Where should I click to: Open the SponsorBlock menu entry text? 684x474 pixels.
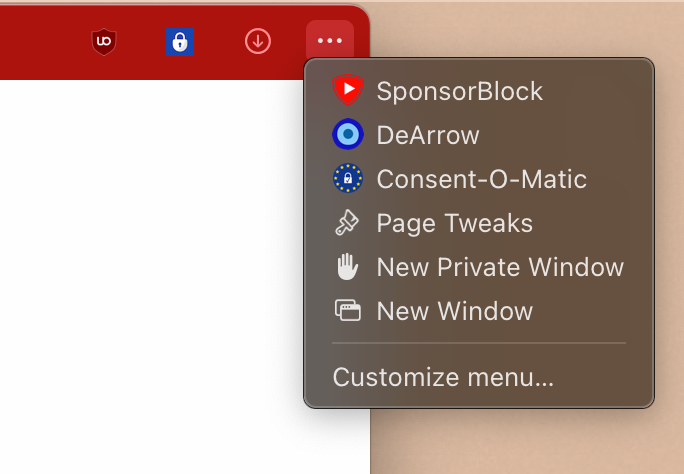(x=459, y=91)
